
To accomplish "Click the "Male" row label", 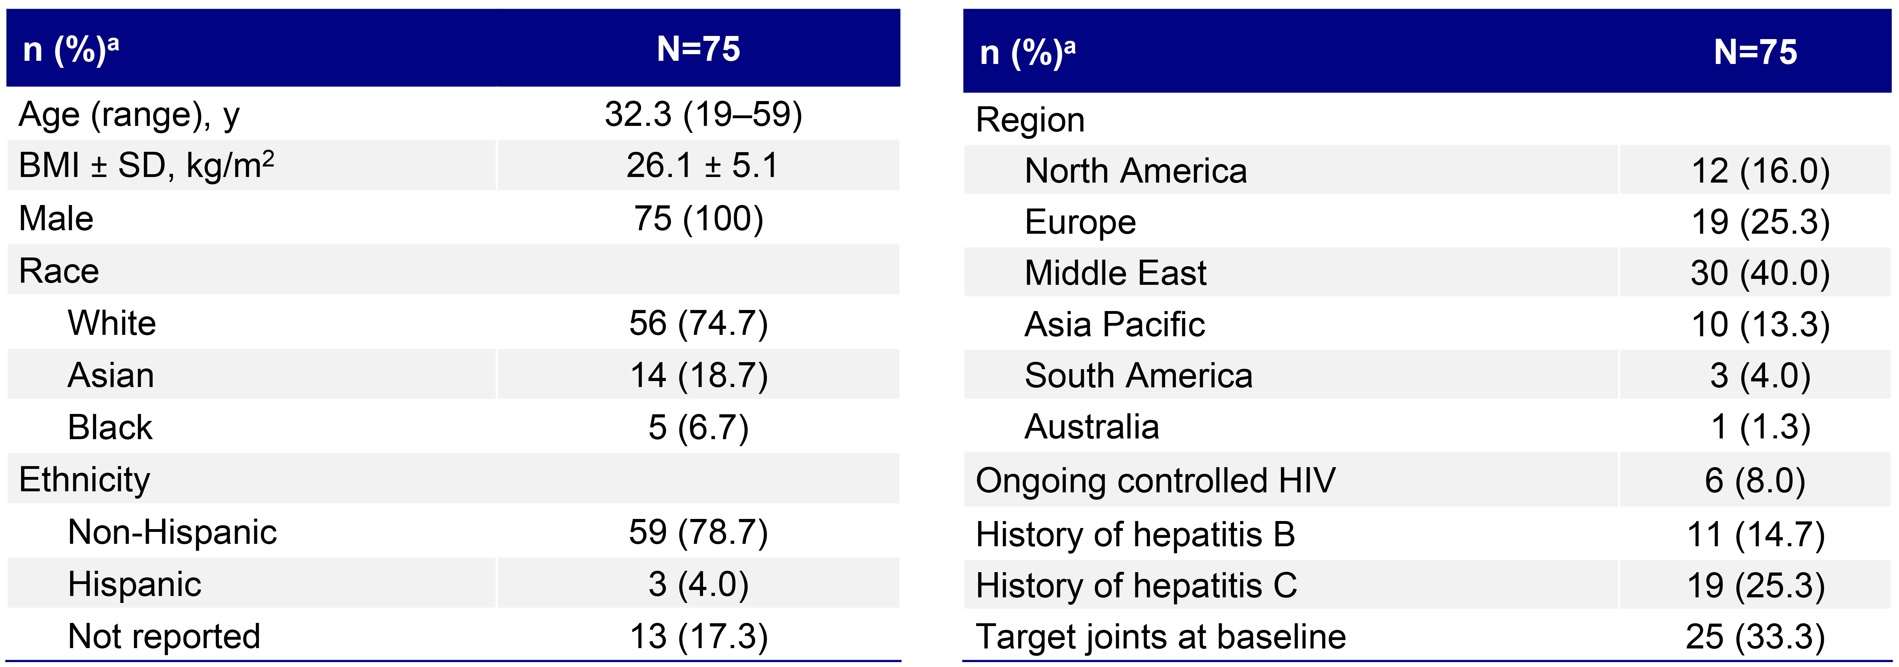I will 56,219.
